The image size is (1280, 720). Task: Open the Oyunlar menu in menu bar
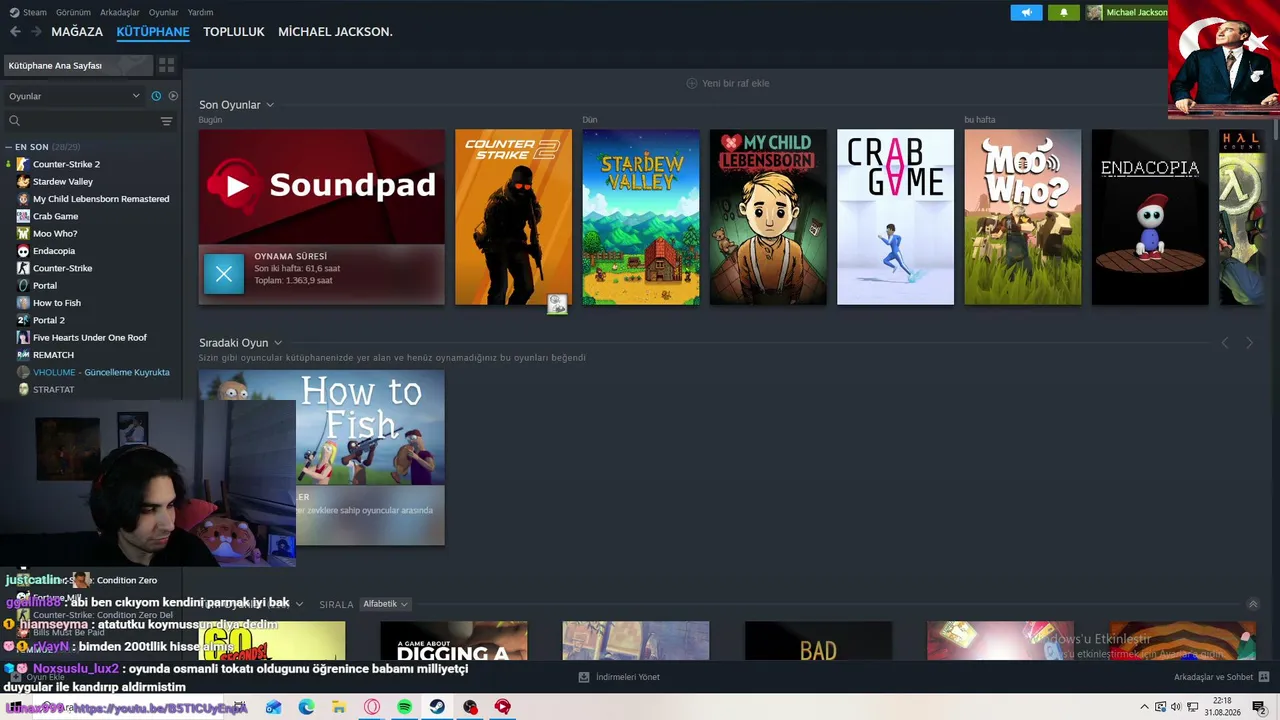point(163,12)
